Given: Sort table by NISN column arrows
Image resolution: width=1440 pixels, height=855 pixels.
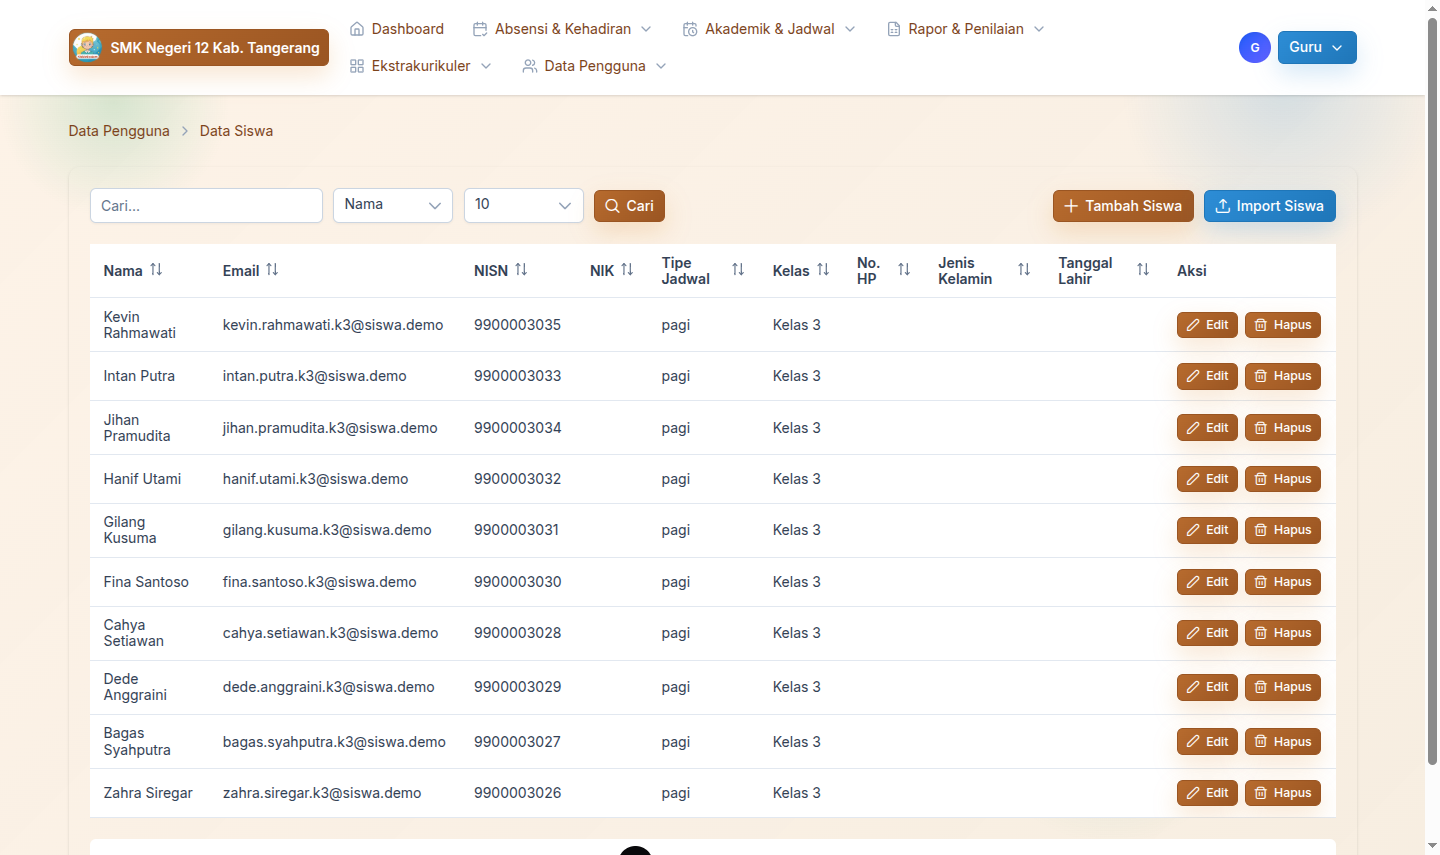Looking at the screenshot, I should click(x=521, y=270).
